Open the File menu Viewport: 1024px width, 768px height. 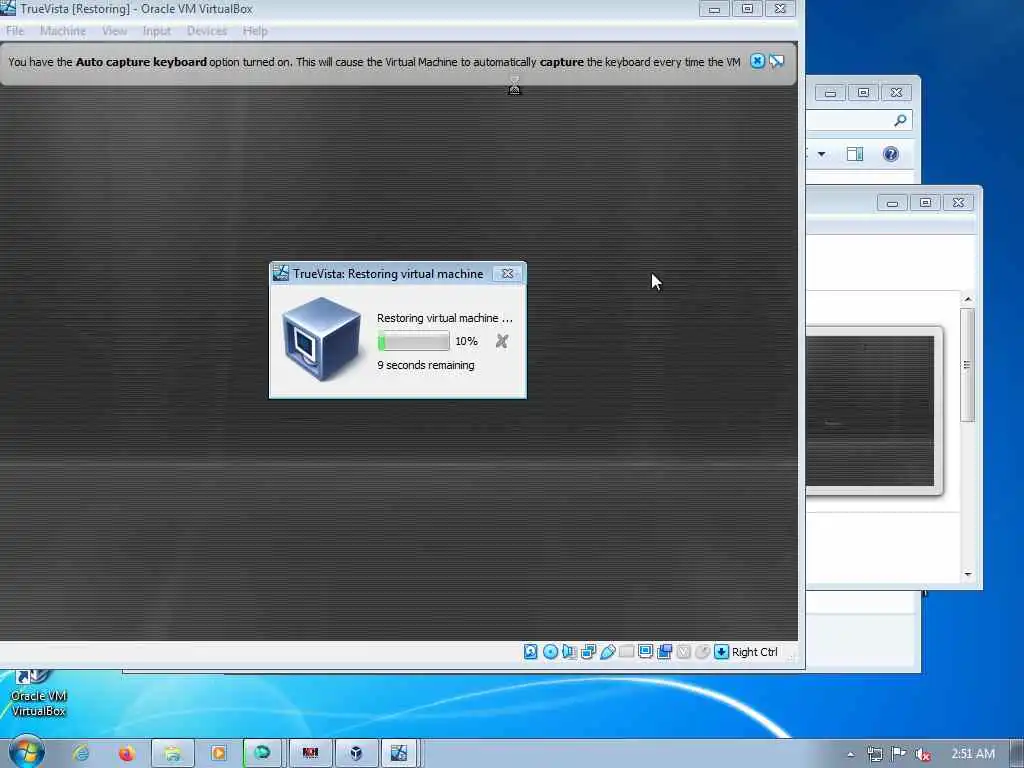pos(14,31)
